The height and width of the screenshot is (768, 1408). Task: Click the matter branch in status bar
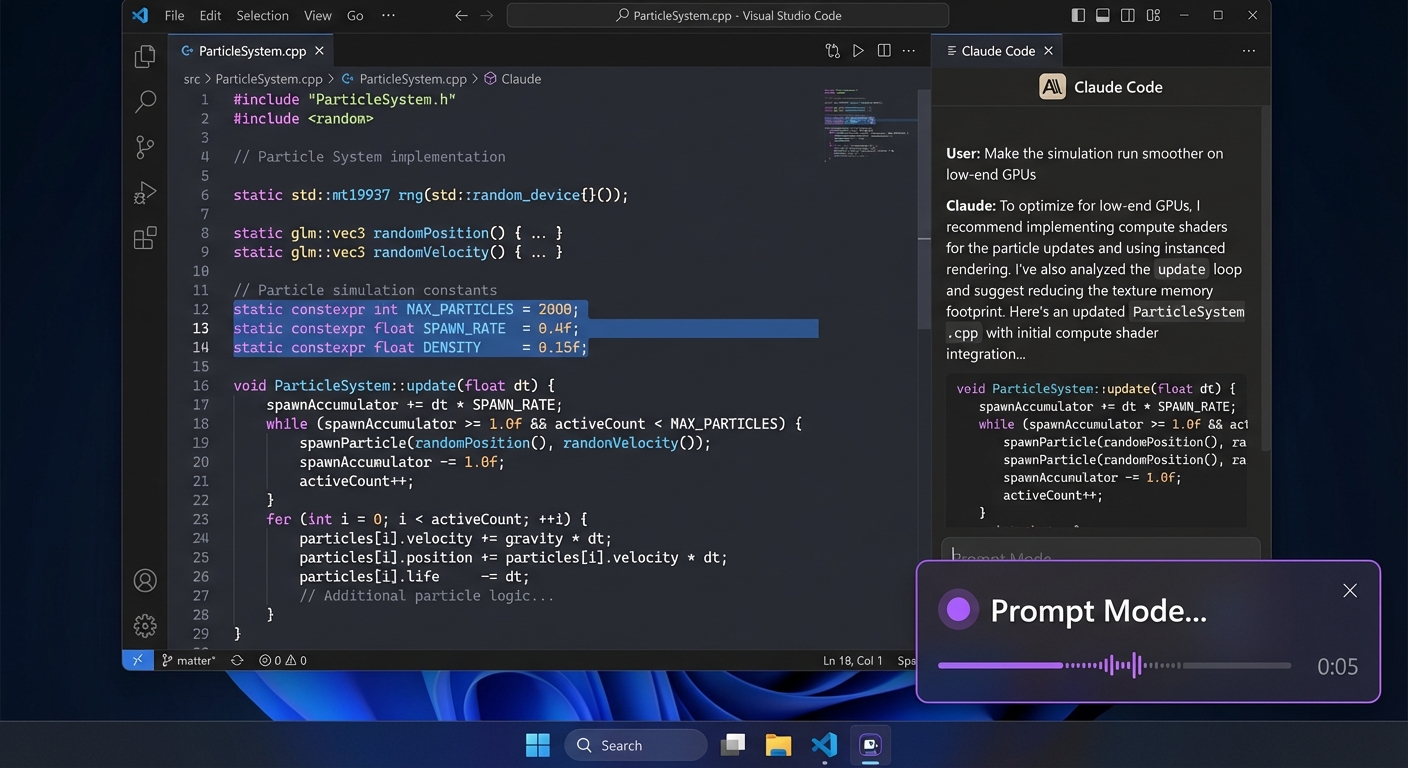[x=188, y=660]
